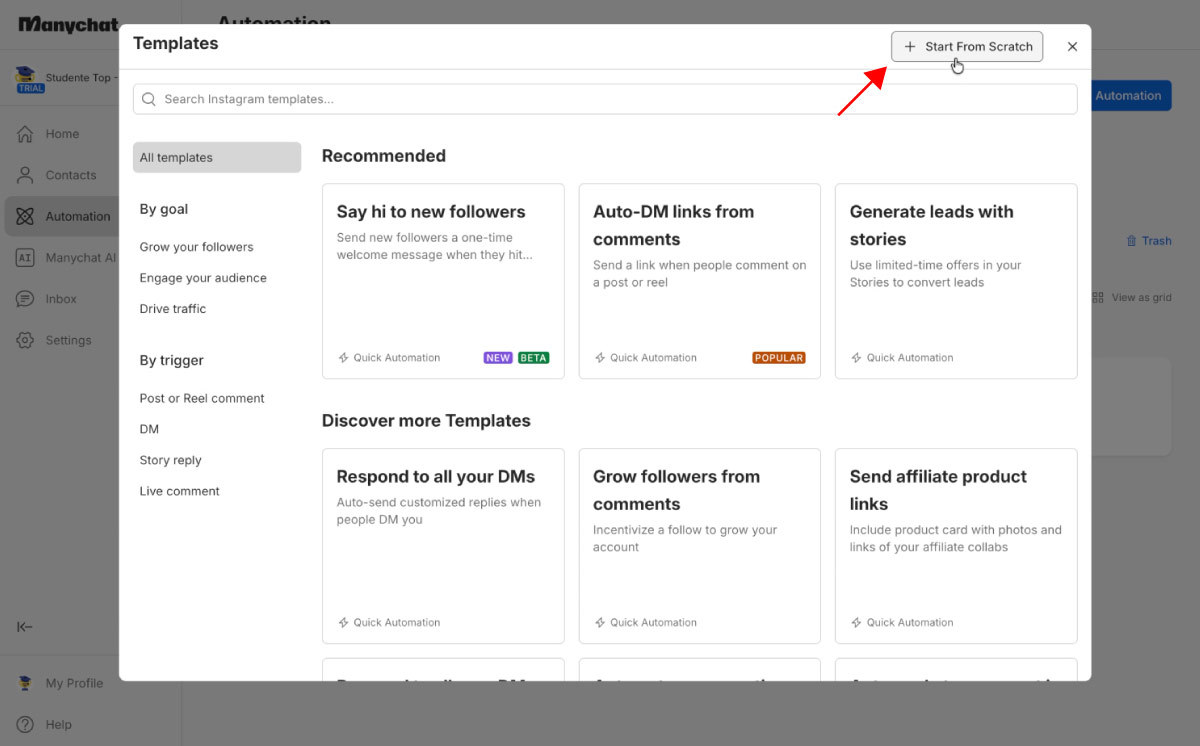Click the Home text in the sidebar

tap(62, 134)
